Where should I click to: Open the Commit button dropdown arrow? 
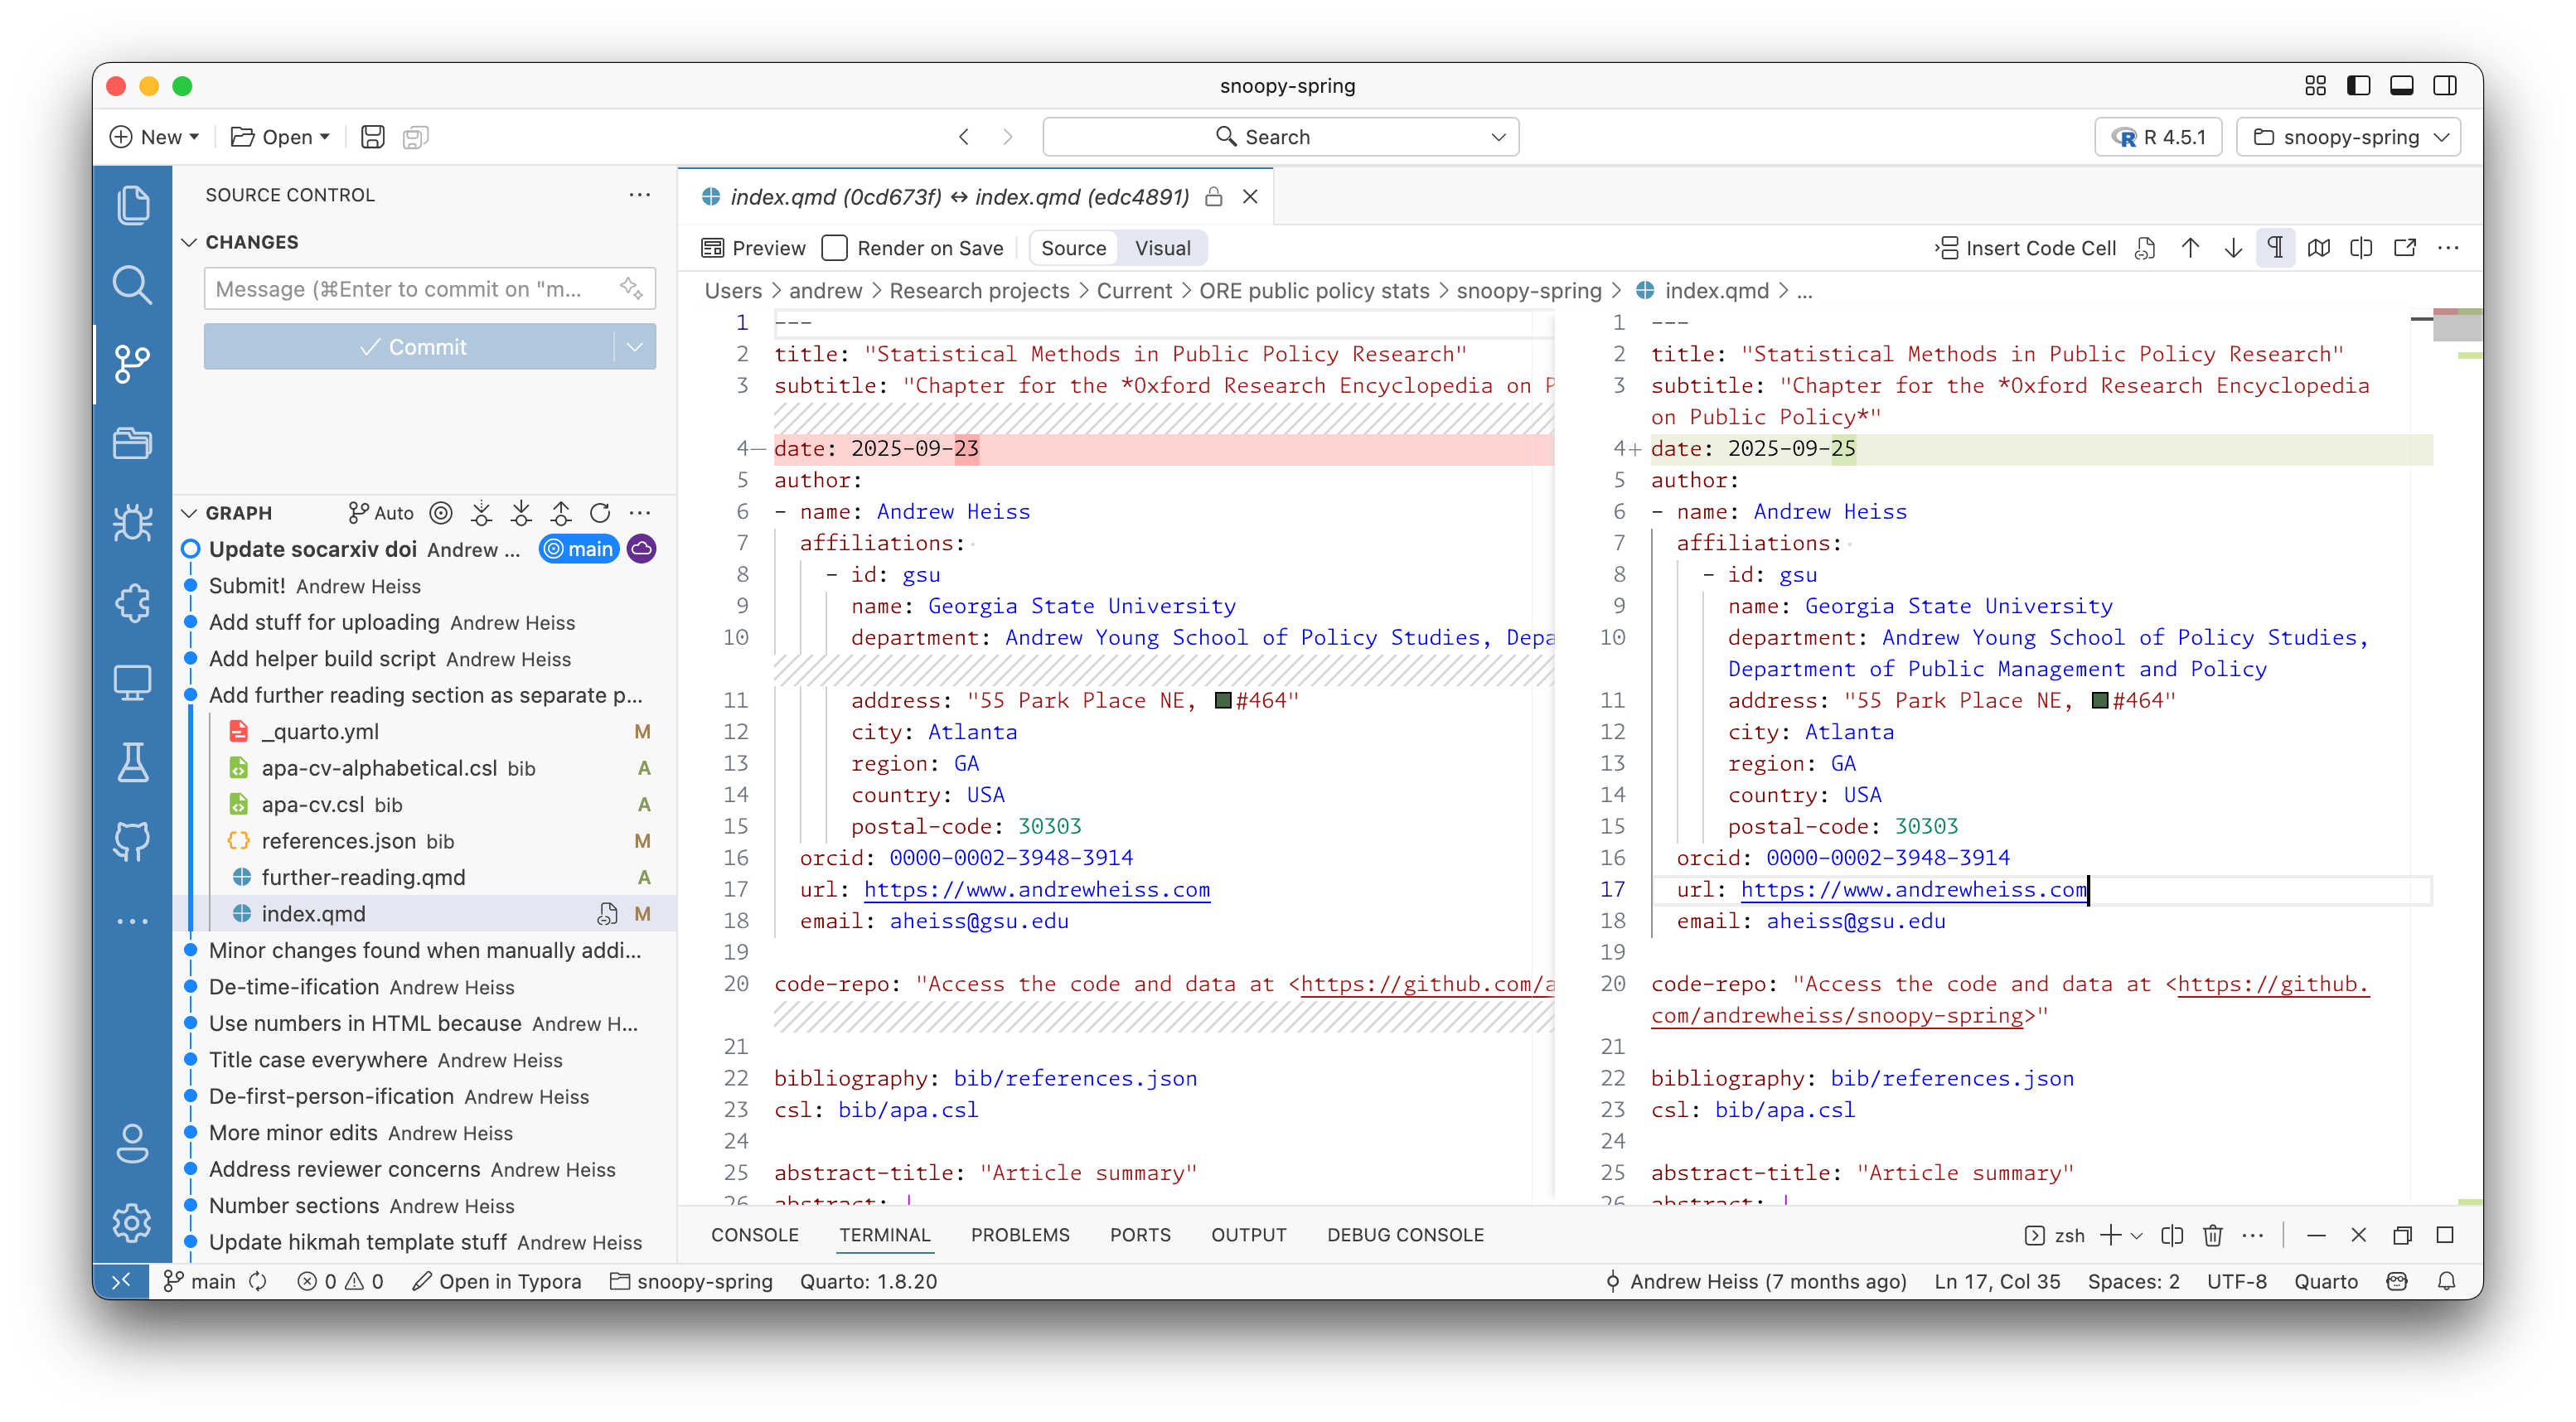(635, 347)
